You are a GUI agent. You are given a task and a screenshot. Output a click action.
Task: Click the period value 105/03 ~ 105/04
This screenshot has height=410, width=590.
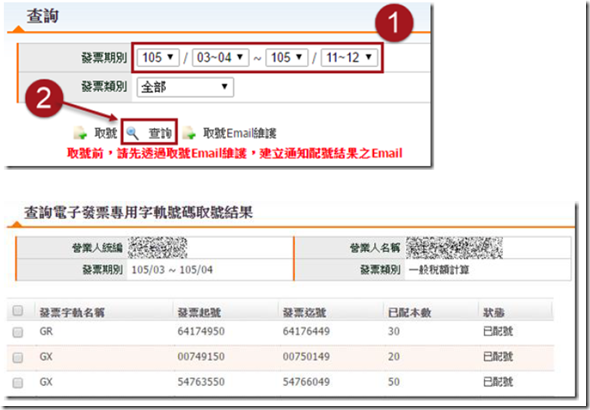(x=172, y=270)
